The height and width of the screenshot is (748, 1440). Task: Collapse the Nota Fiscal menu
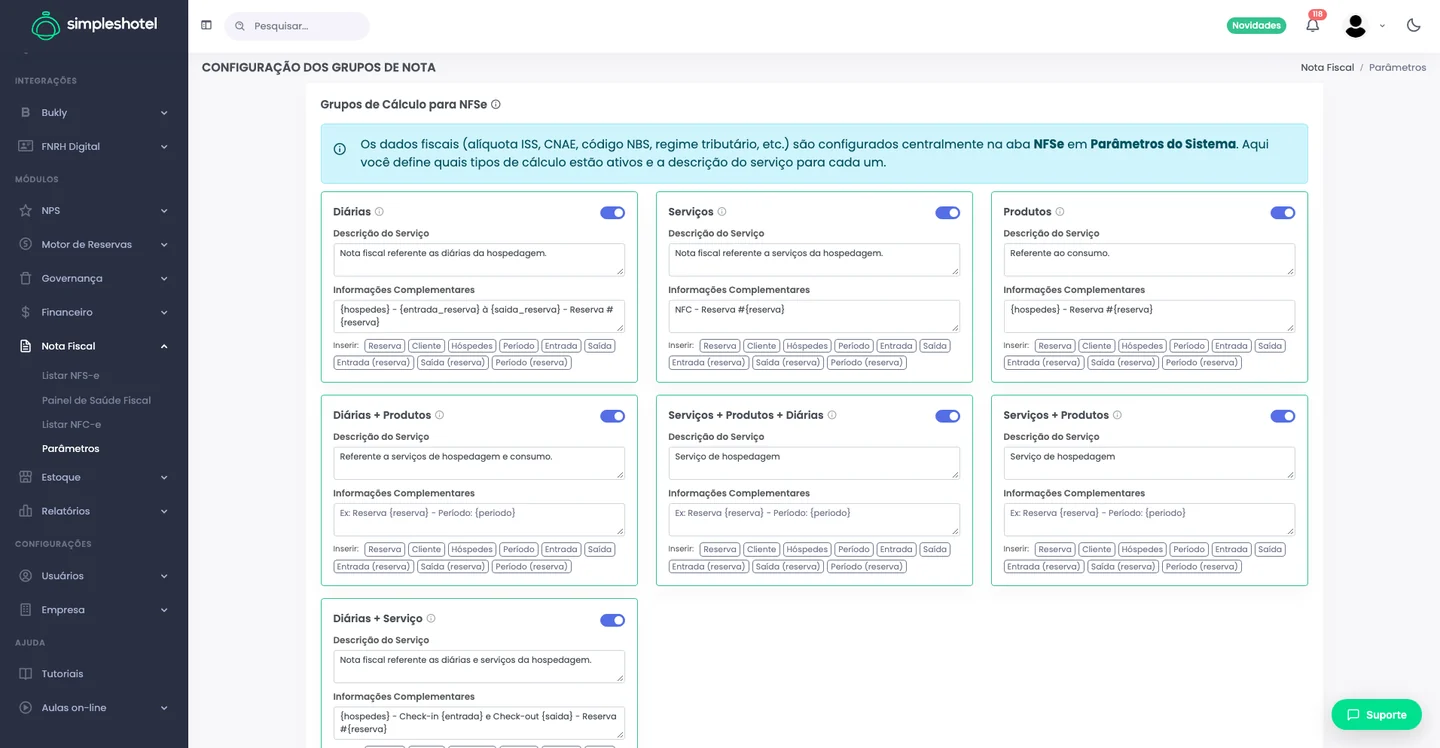click(94, 346)
